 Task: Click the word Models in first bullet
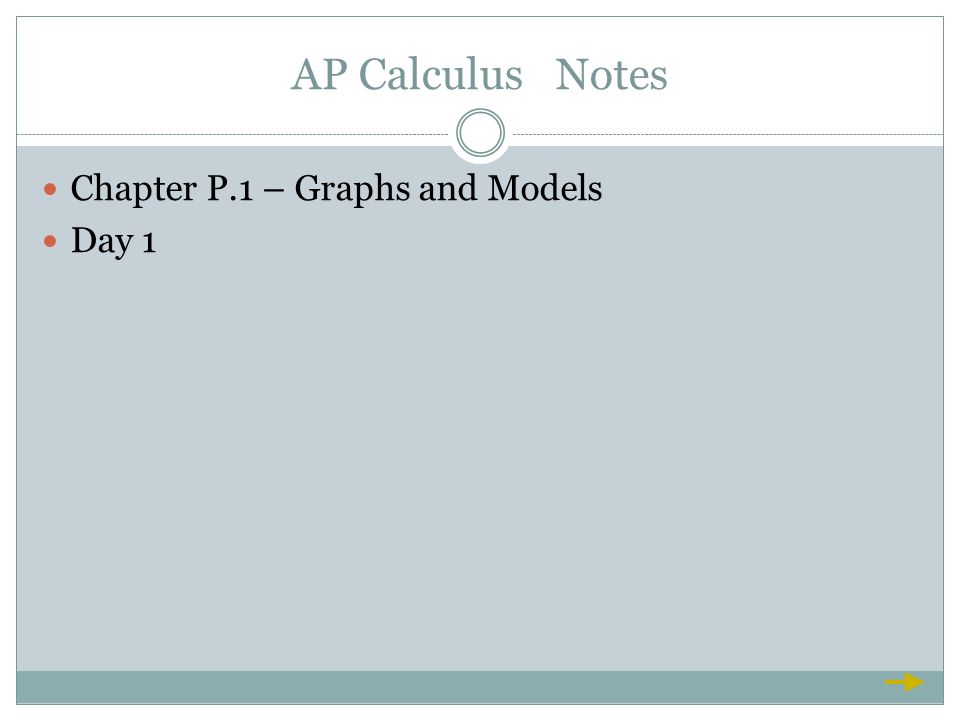[544, 188]
